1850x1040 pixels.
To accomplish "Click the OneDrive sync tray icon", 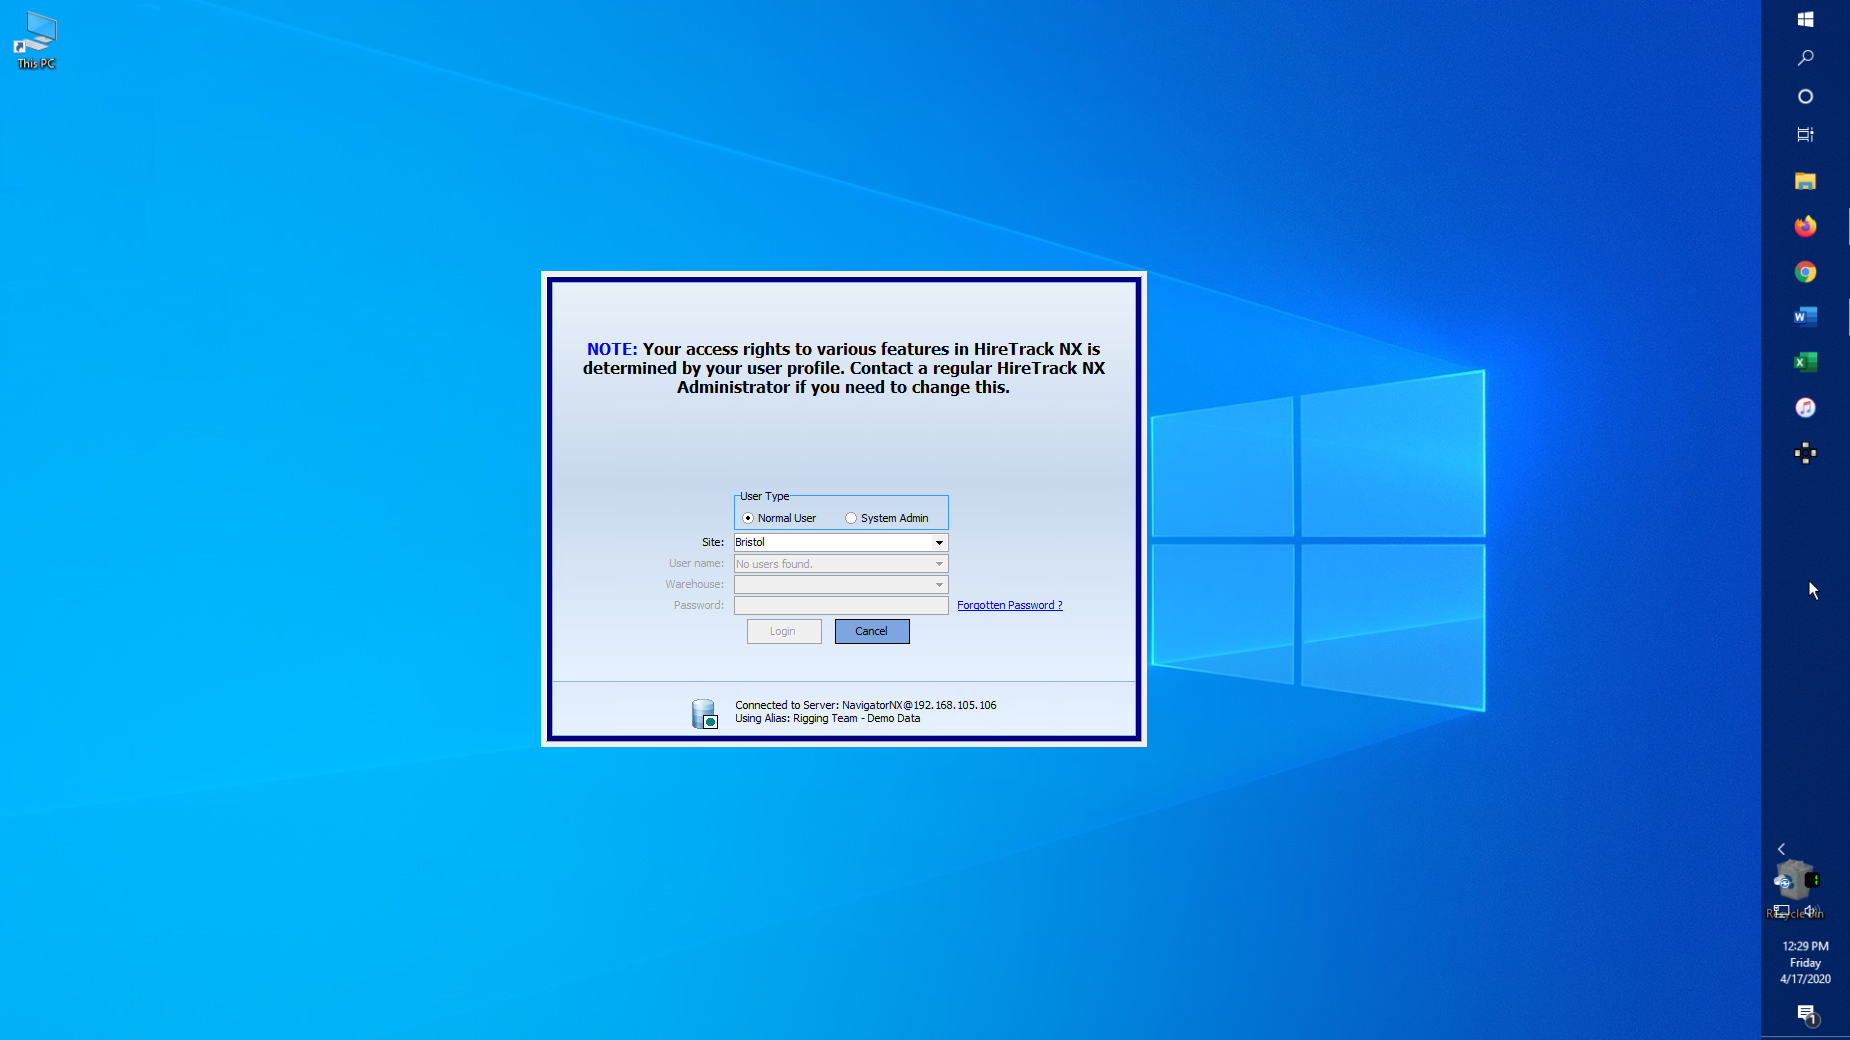I will coord(1783,882).
